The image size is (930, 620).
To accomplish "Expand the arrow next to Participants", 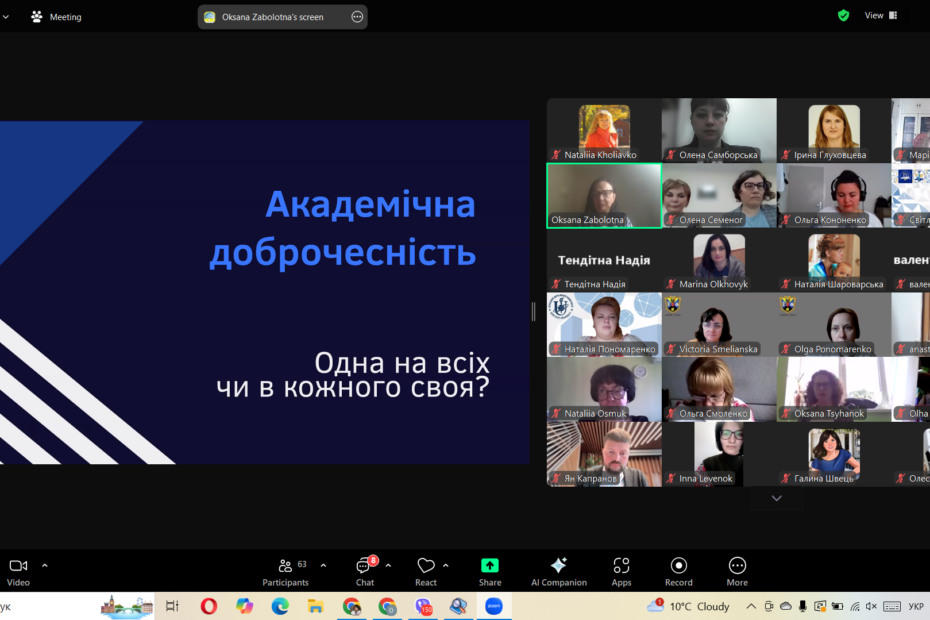I will click(323, 565).
